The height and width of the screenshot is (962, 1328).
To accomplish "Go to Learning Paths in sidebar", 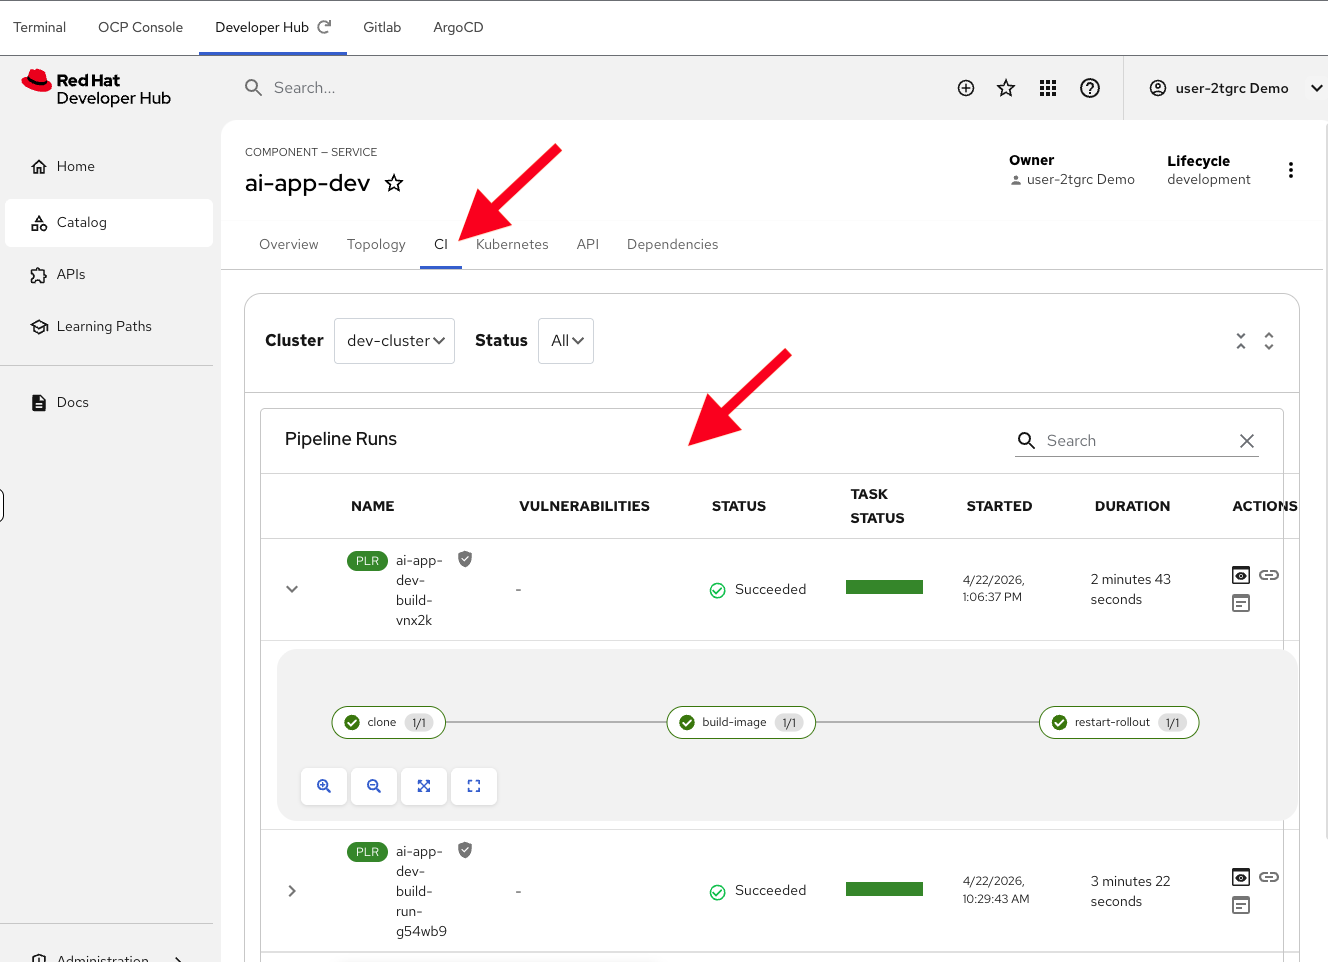I will click(x=104, y=326).
